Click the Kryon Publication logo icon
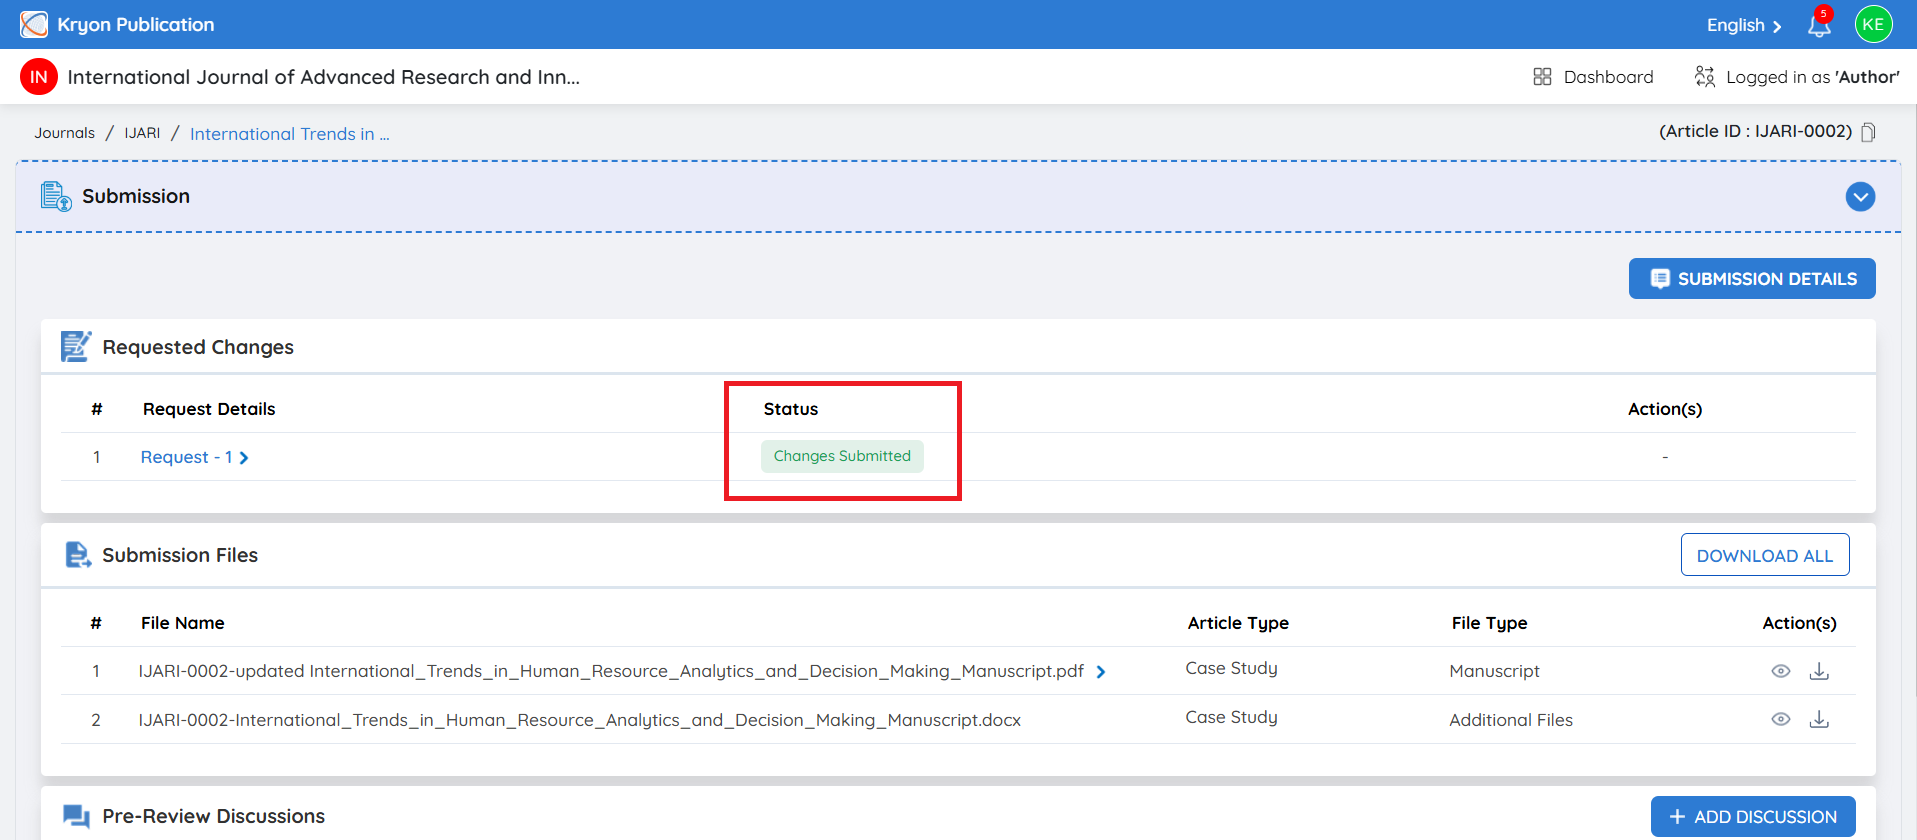 34,24
